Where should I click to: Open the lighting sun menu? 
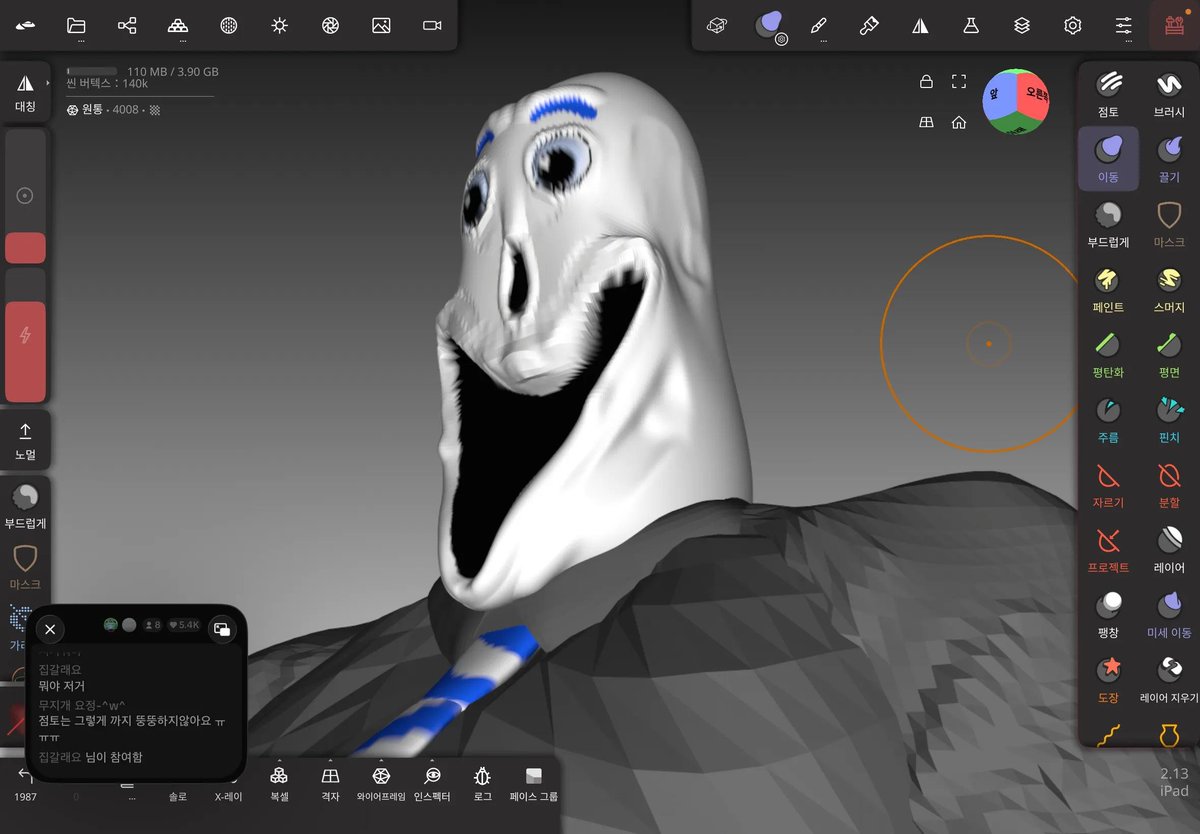coord(280,25)
